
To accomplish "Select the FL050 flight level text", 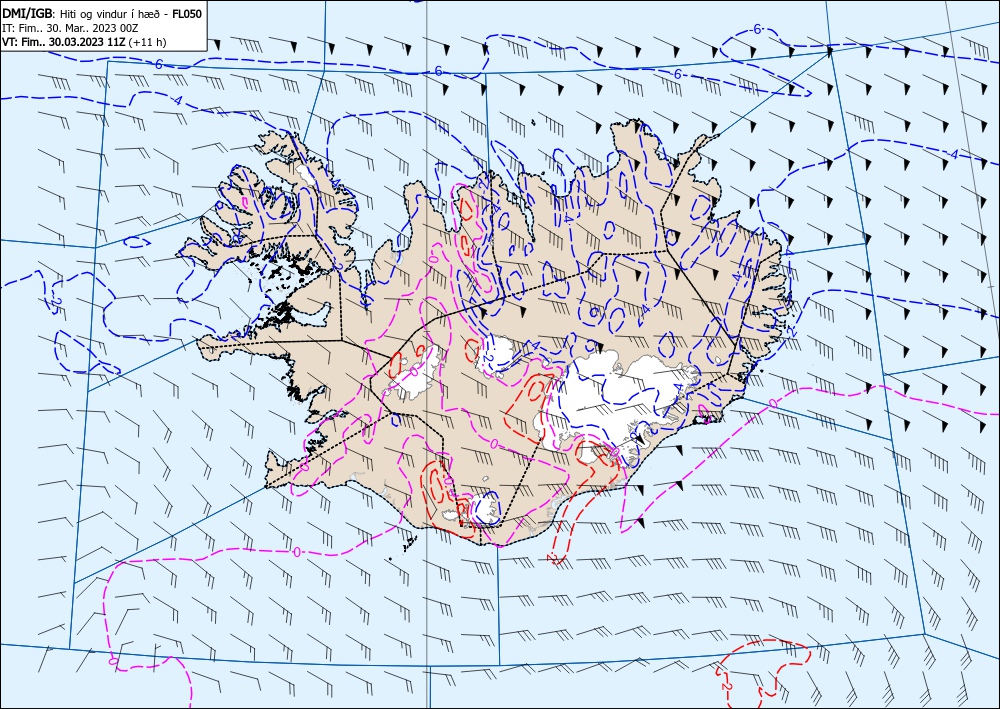I will point(187,13).
